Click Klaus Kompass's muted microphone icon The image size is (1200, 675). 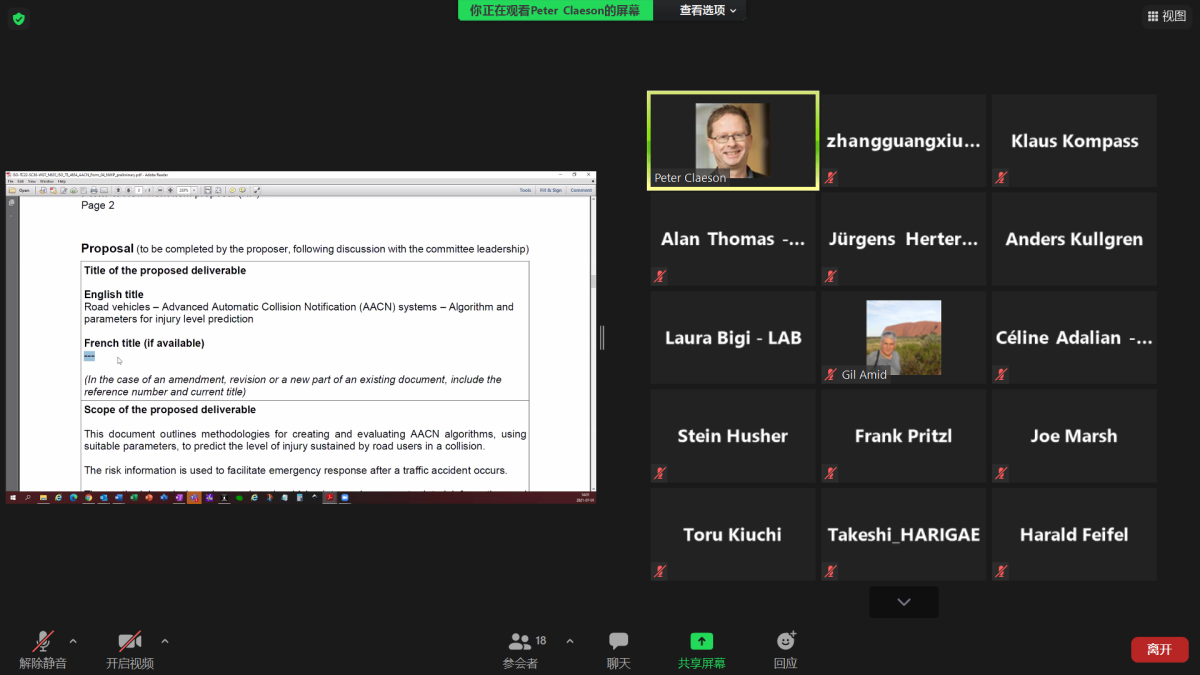[1001, 178]
